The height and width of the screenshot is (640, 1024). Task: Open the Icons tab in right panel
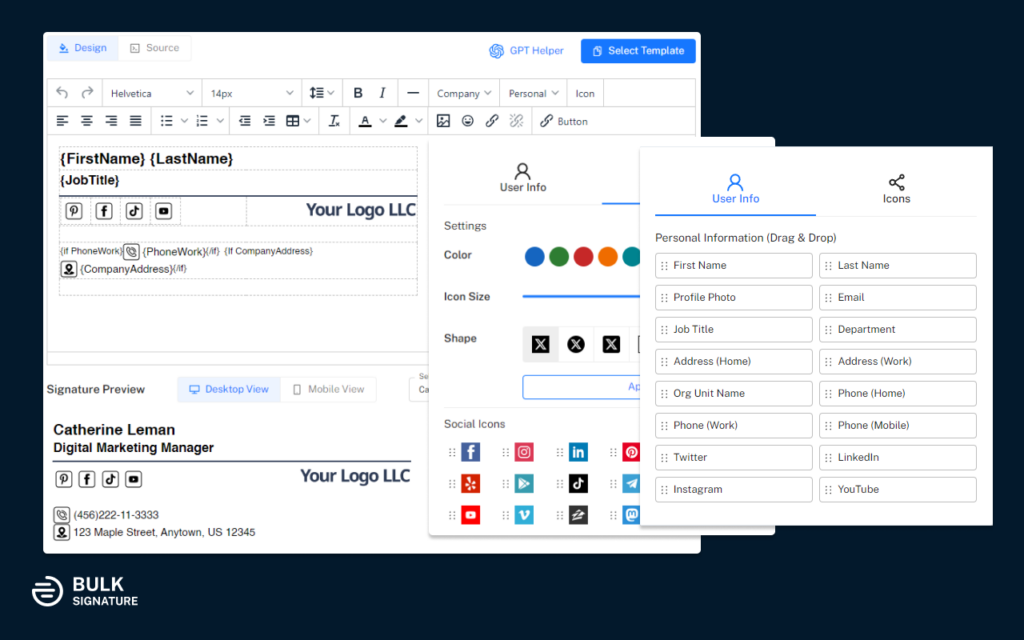click(896, 188)
